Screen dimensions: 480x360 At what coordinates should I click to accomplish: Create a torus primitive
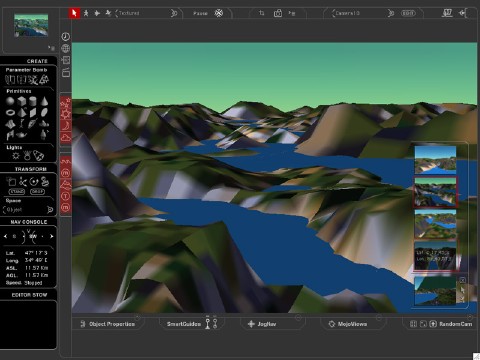click(10, 112)
